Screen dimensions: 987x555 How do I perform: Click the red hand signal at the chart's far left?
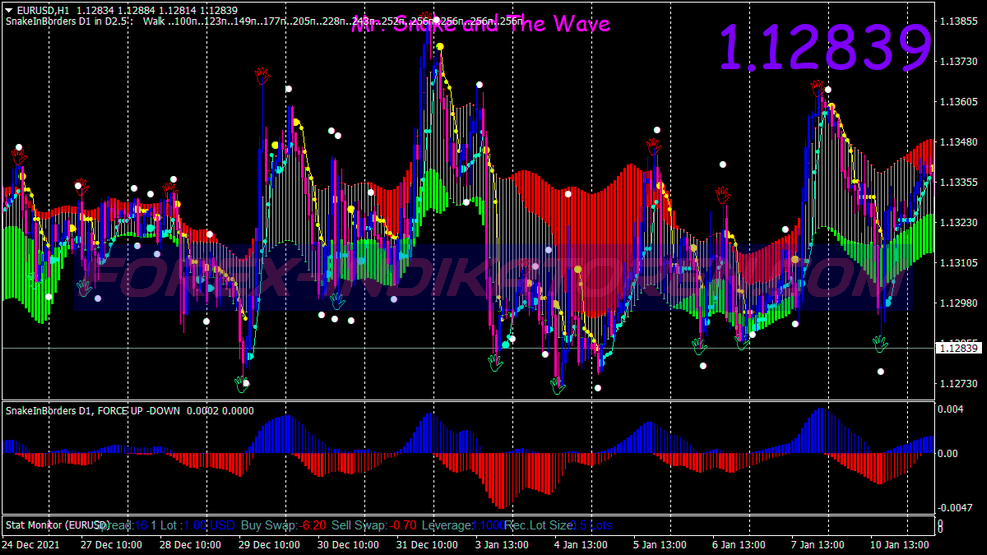[x=19, y=154]
